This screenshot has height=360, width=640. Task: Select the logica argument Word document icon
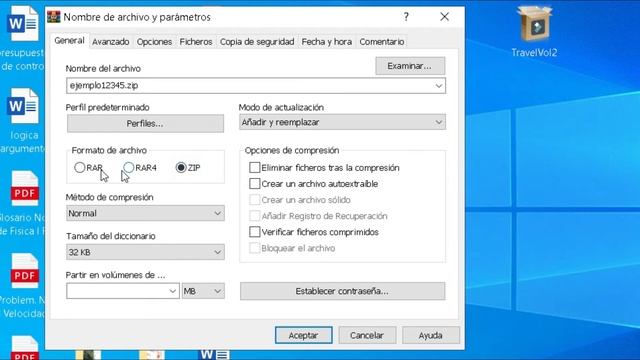[x=22, y=121]
